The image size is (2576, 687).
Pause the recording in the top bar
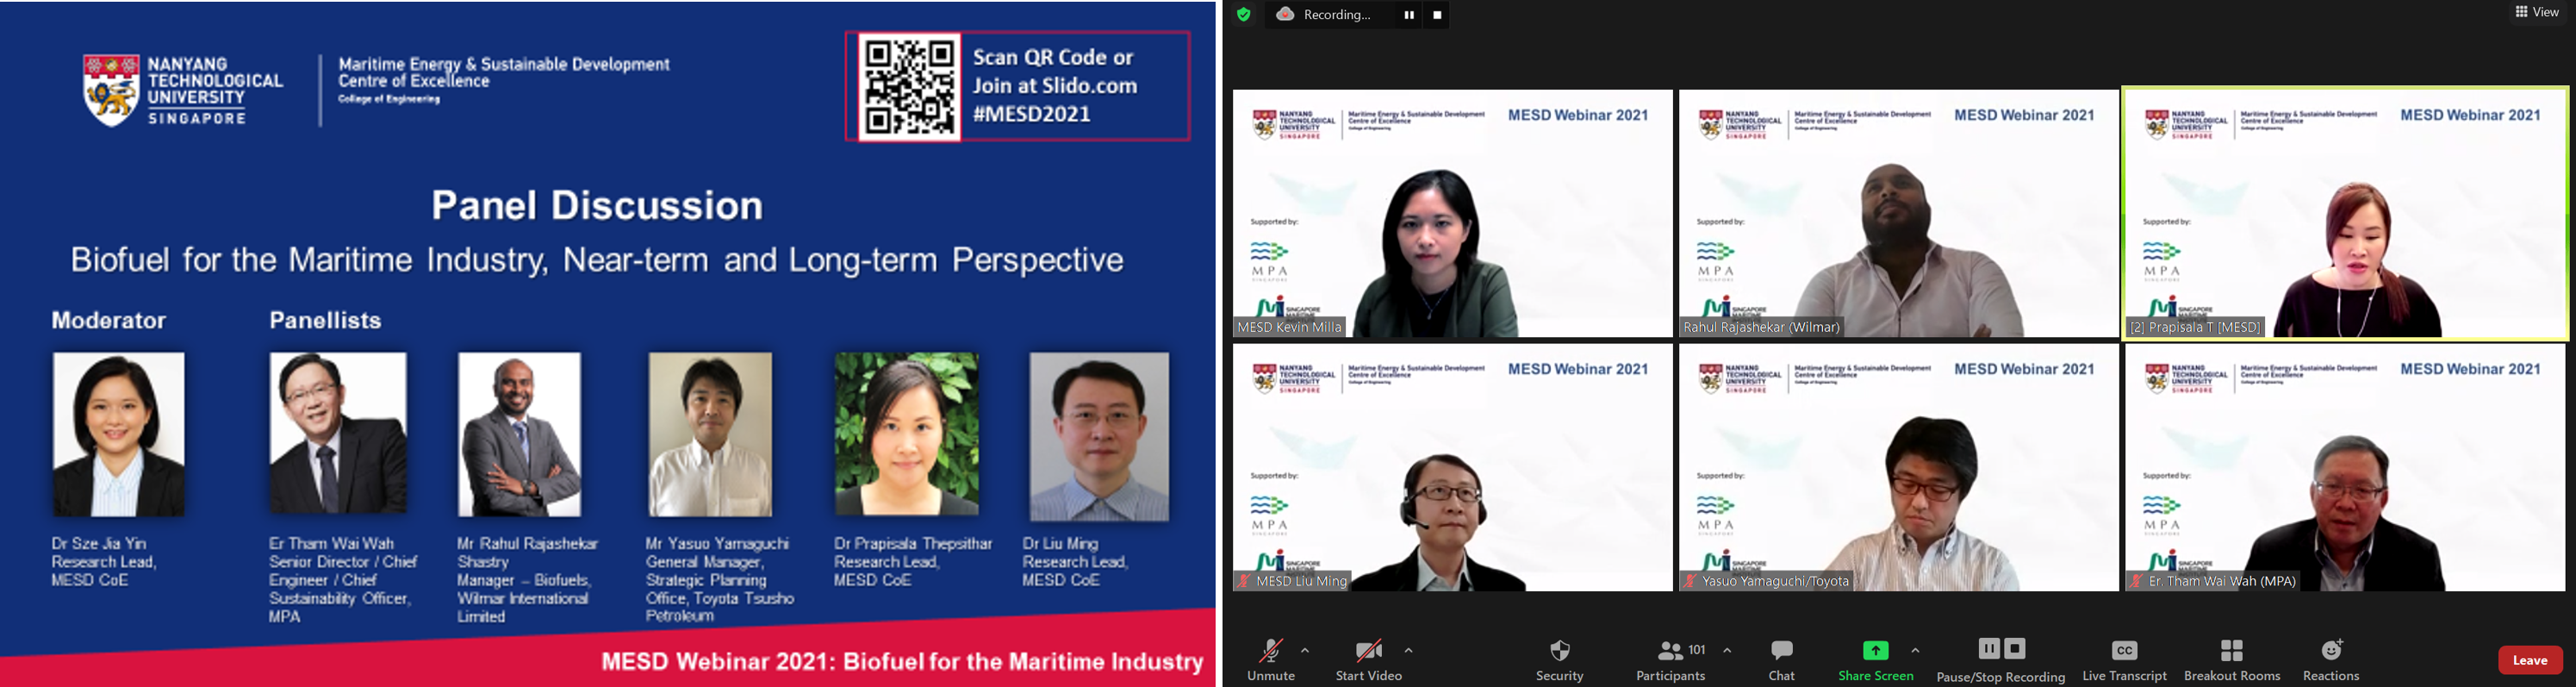1408,15
